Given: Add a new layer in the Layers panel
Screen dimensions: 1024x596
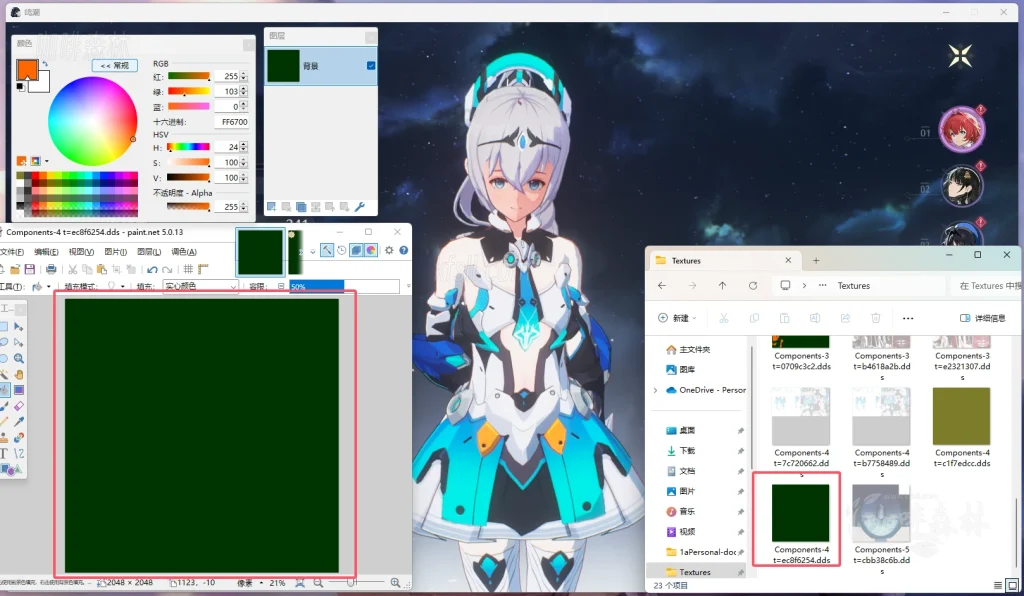Looking at the screenshot, I should click(x=272, y=207).
